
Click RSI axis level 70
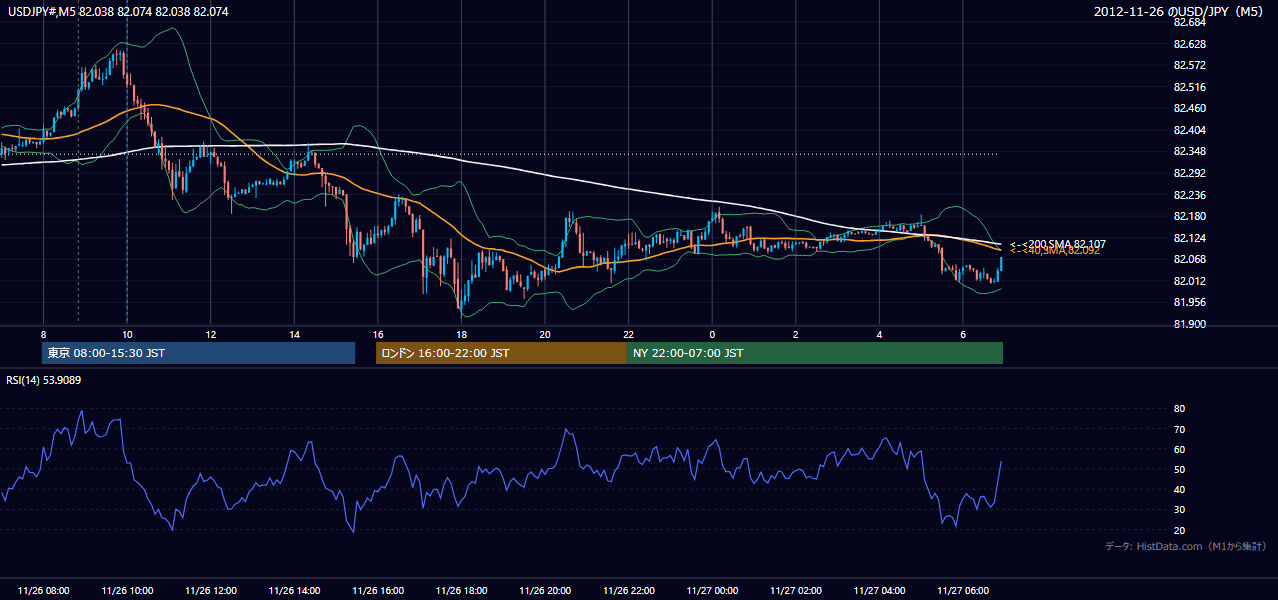point(1180,429)
